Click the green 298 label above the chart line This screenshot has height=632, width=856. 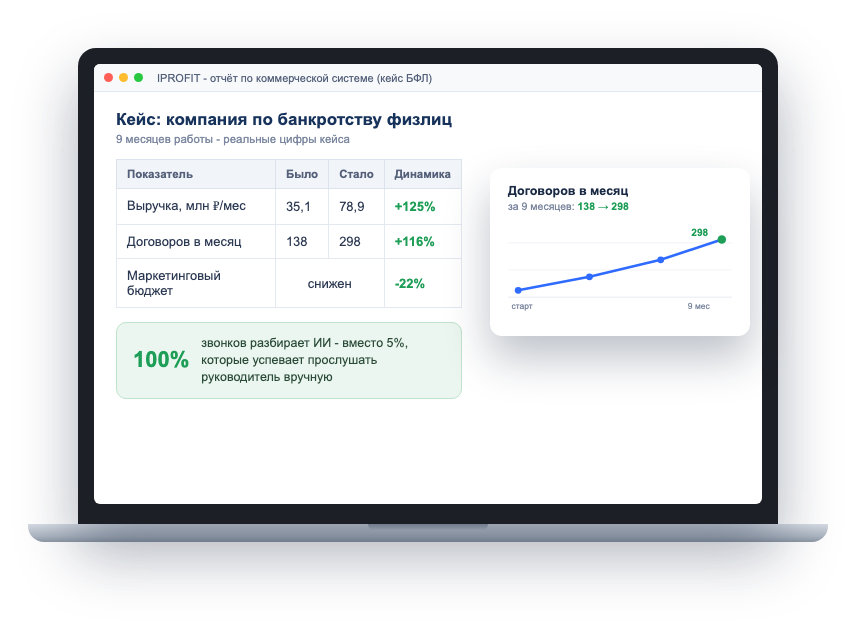click(x=699, y=232)
